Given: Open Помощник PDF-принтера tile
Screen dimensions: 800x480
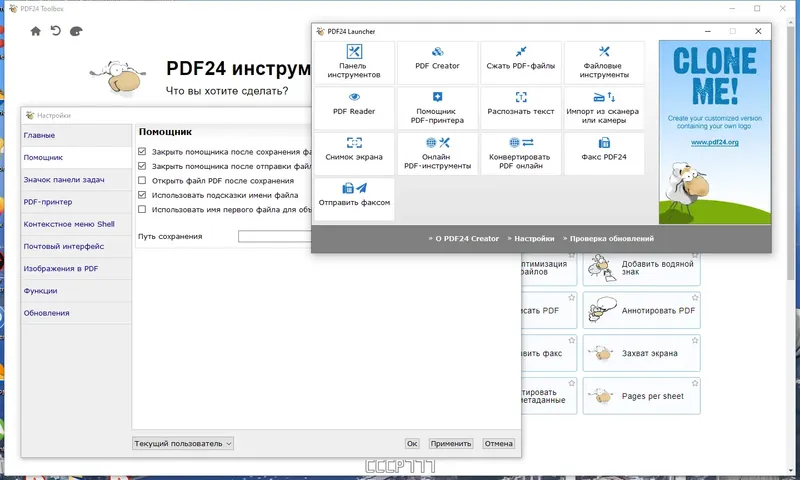Looking at the screenshot, I should [x=437, y=108].
